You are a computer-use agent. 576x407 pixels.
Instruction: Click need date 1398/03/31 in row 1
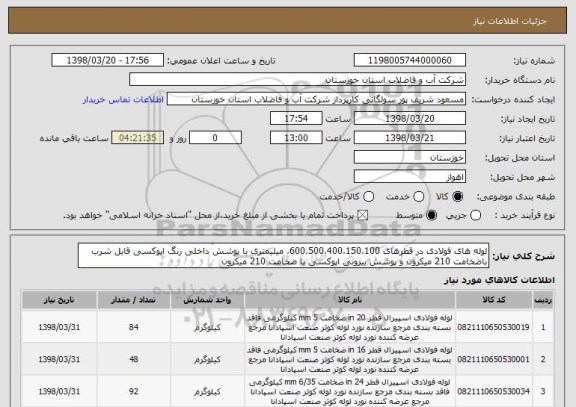59,327
